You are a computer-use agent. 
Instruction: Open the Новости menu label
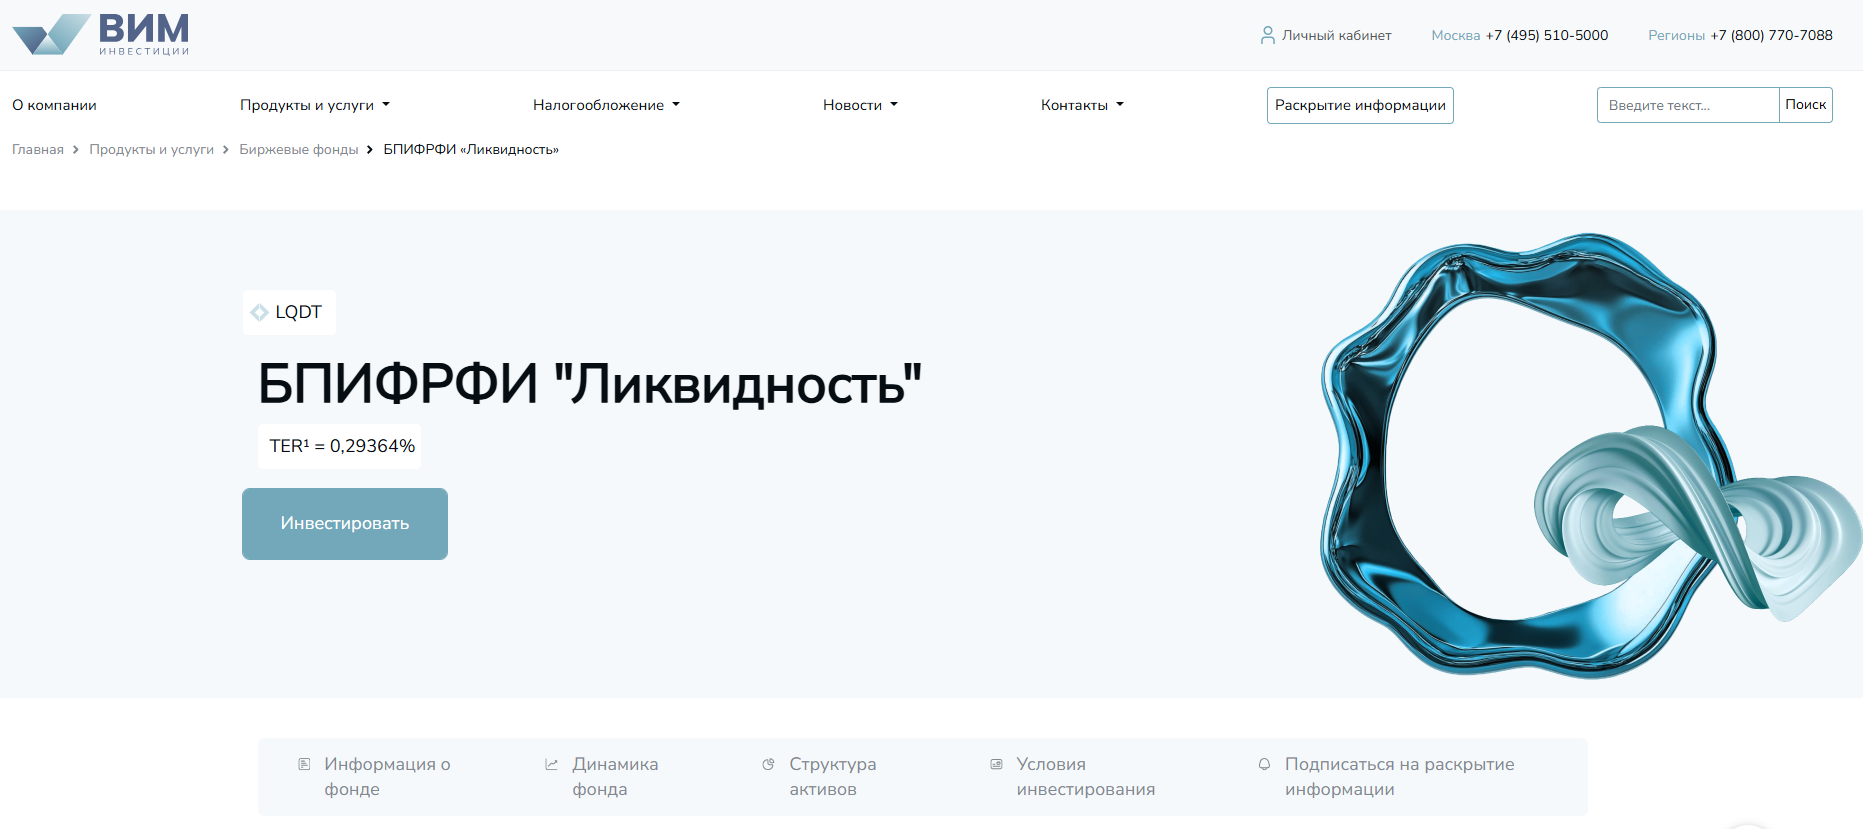(x=852, y=105)
